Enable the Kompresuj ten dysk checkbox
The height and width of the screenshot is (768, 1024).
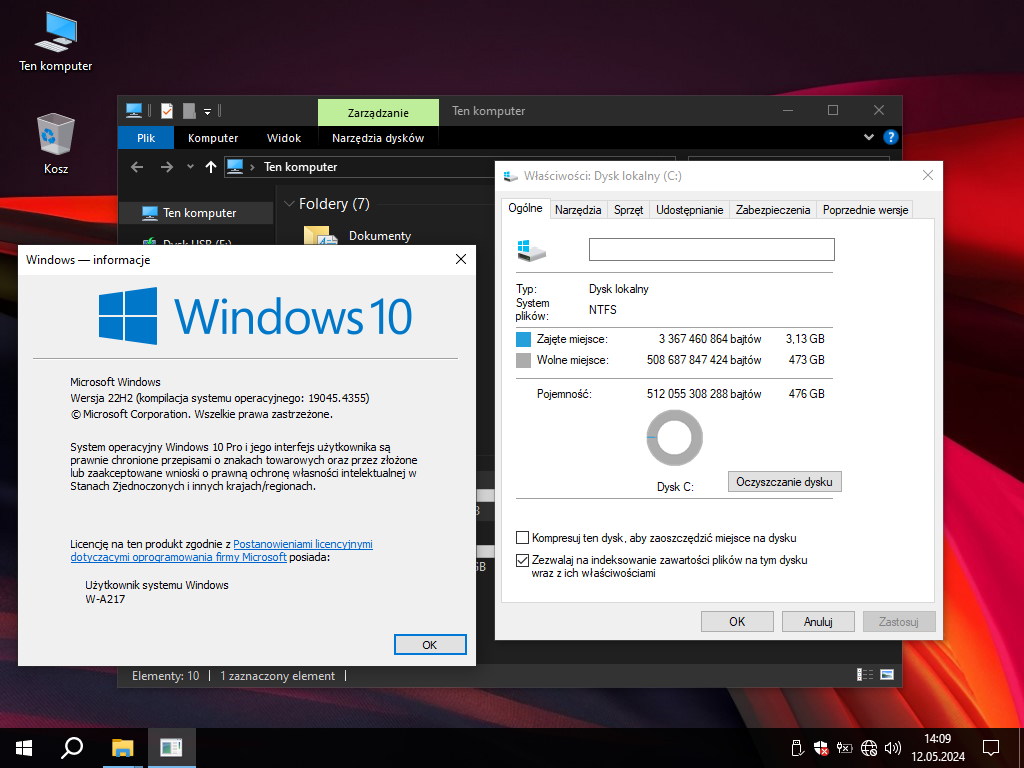coord(523,538)
